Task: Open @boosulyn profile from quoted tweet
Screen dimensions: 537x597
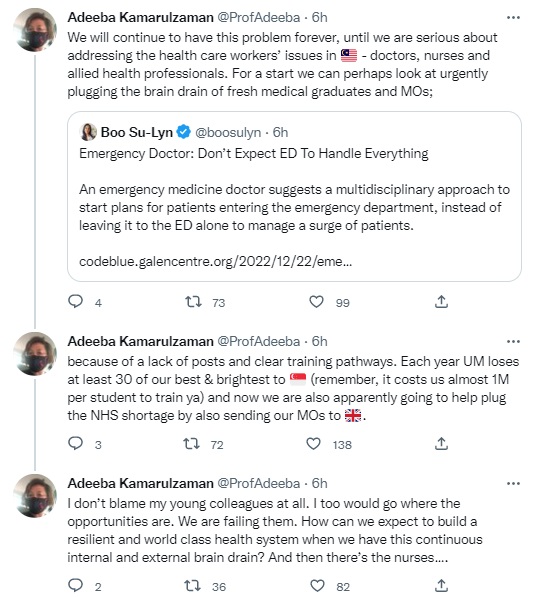Action: pos(228,132)
